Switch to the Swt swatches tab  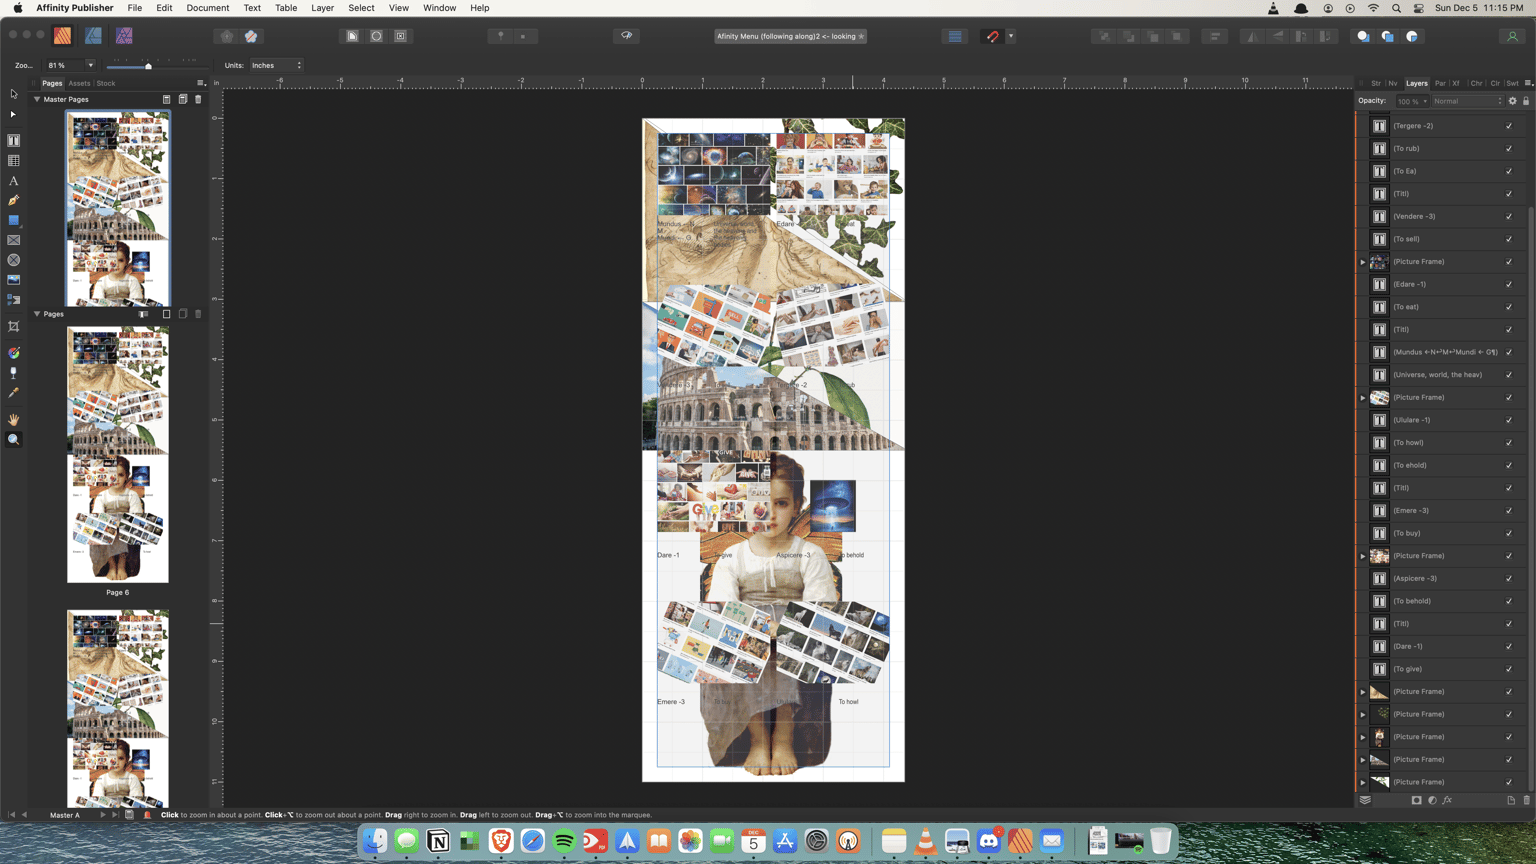pyautogui.click(x=1512, y=84)
